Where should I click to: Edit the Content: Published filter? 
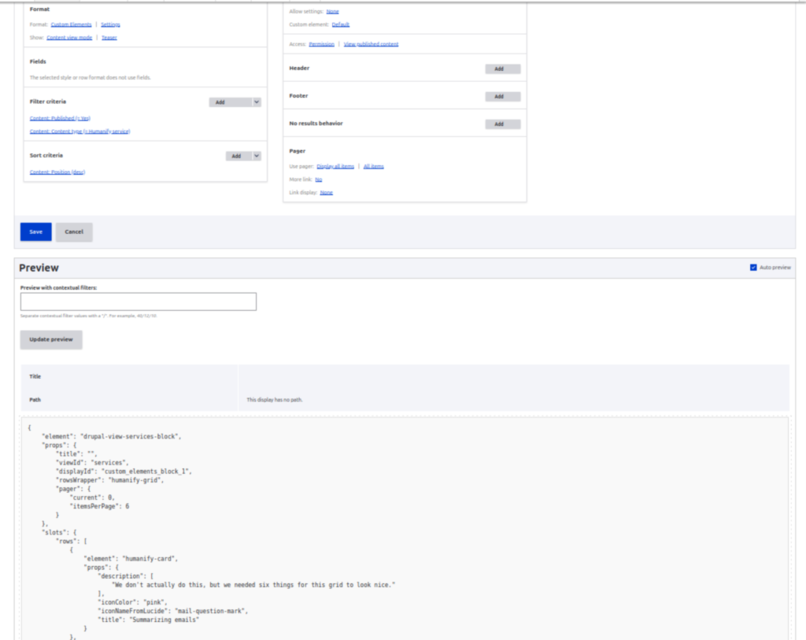60,118
